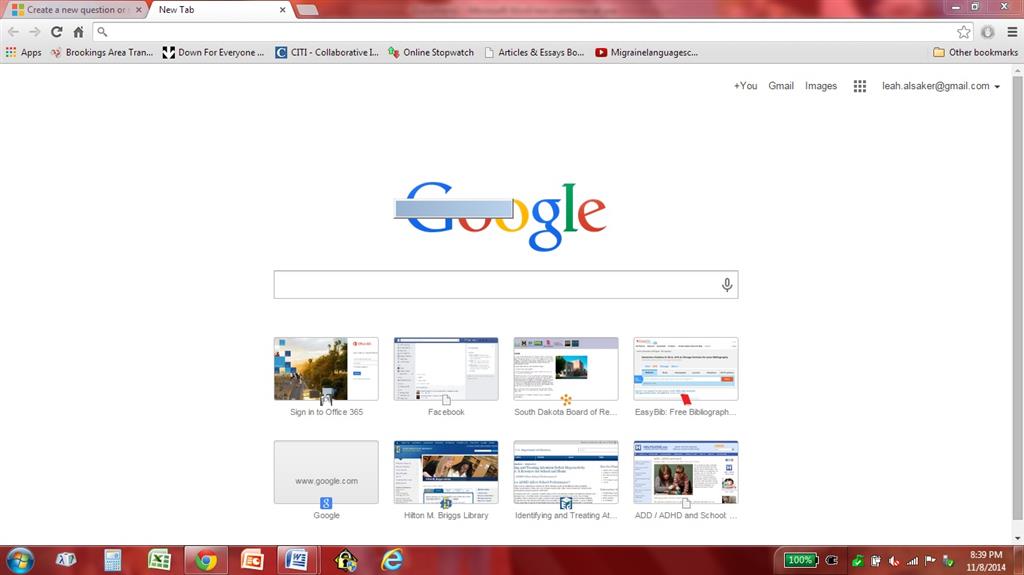Start voice search with the microphone icon
Image resolution: width=1024 pixels, height=575 pixels.
pyautogui.click(x=727, y=285)
